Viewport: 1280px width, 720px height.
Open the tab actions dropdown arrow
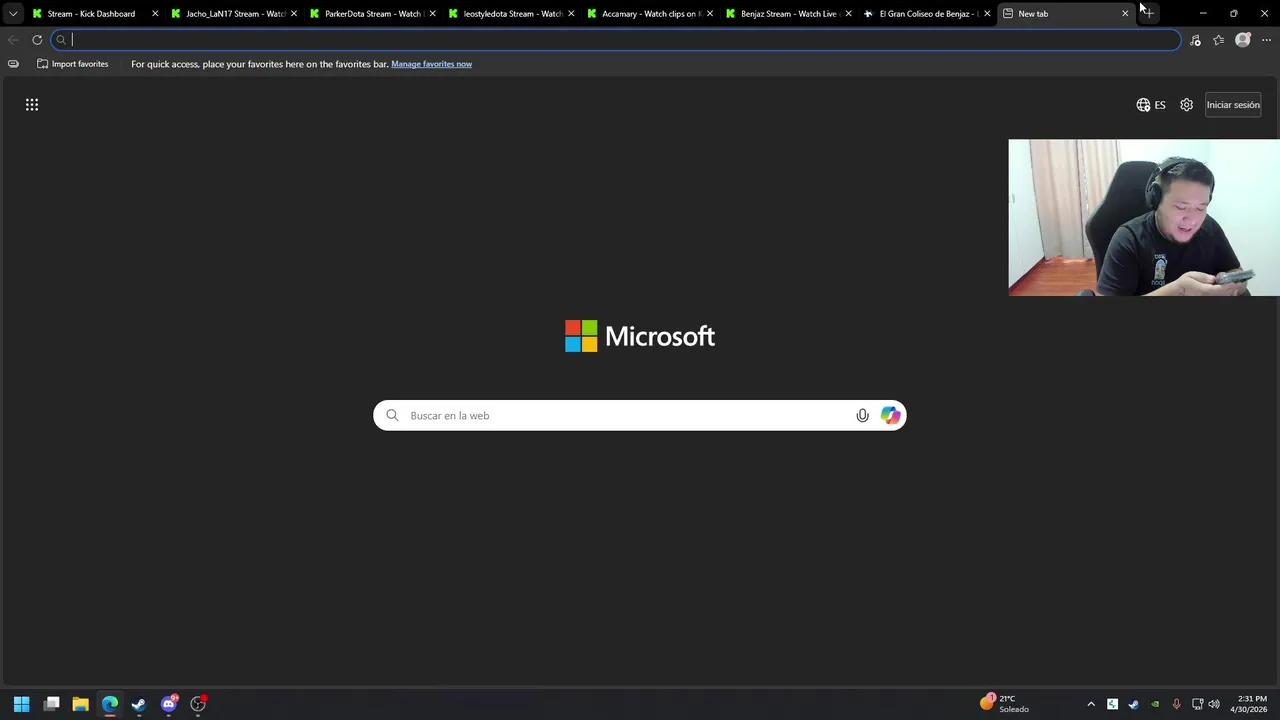coord(13,14)
